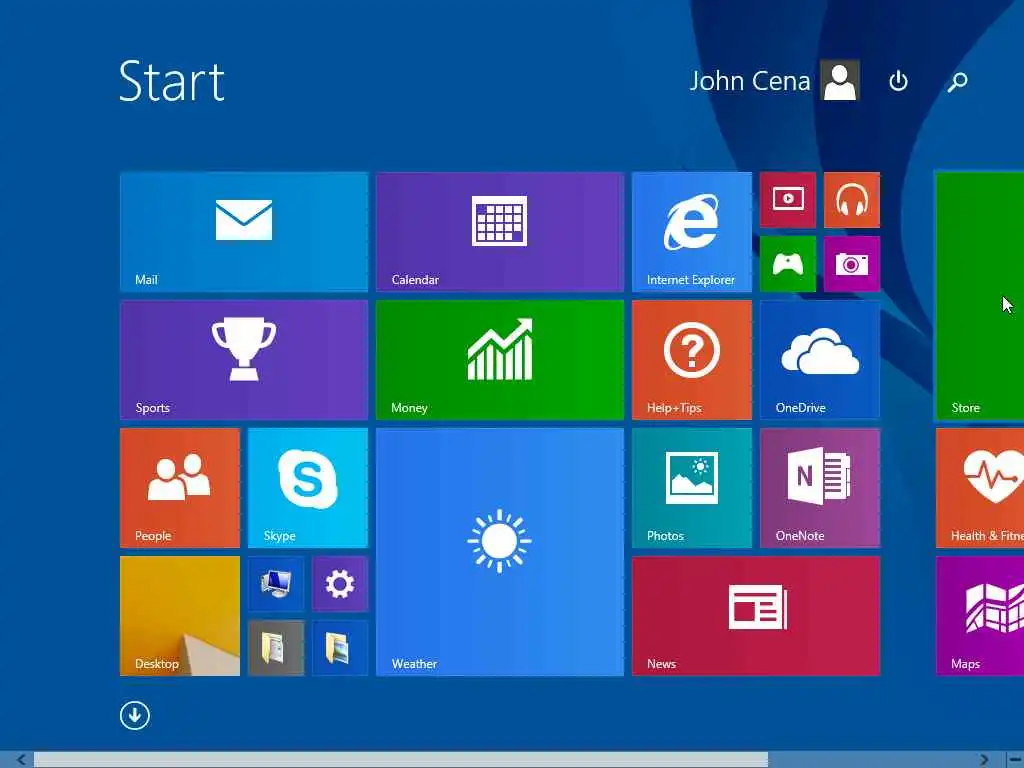
Task: Open the Store tile
Action: point(980,296)
